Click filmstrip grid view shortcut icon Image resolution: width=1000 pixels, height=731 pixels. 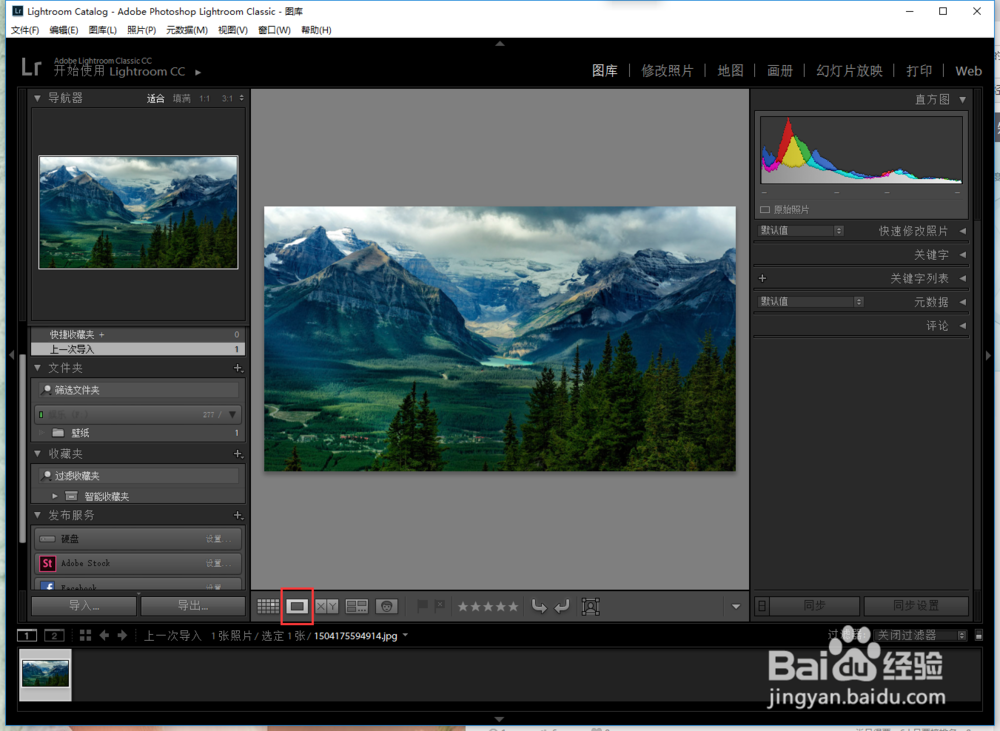coord(85,635)
